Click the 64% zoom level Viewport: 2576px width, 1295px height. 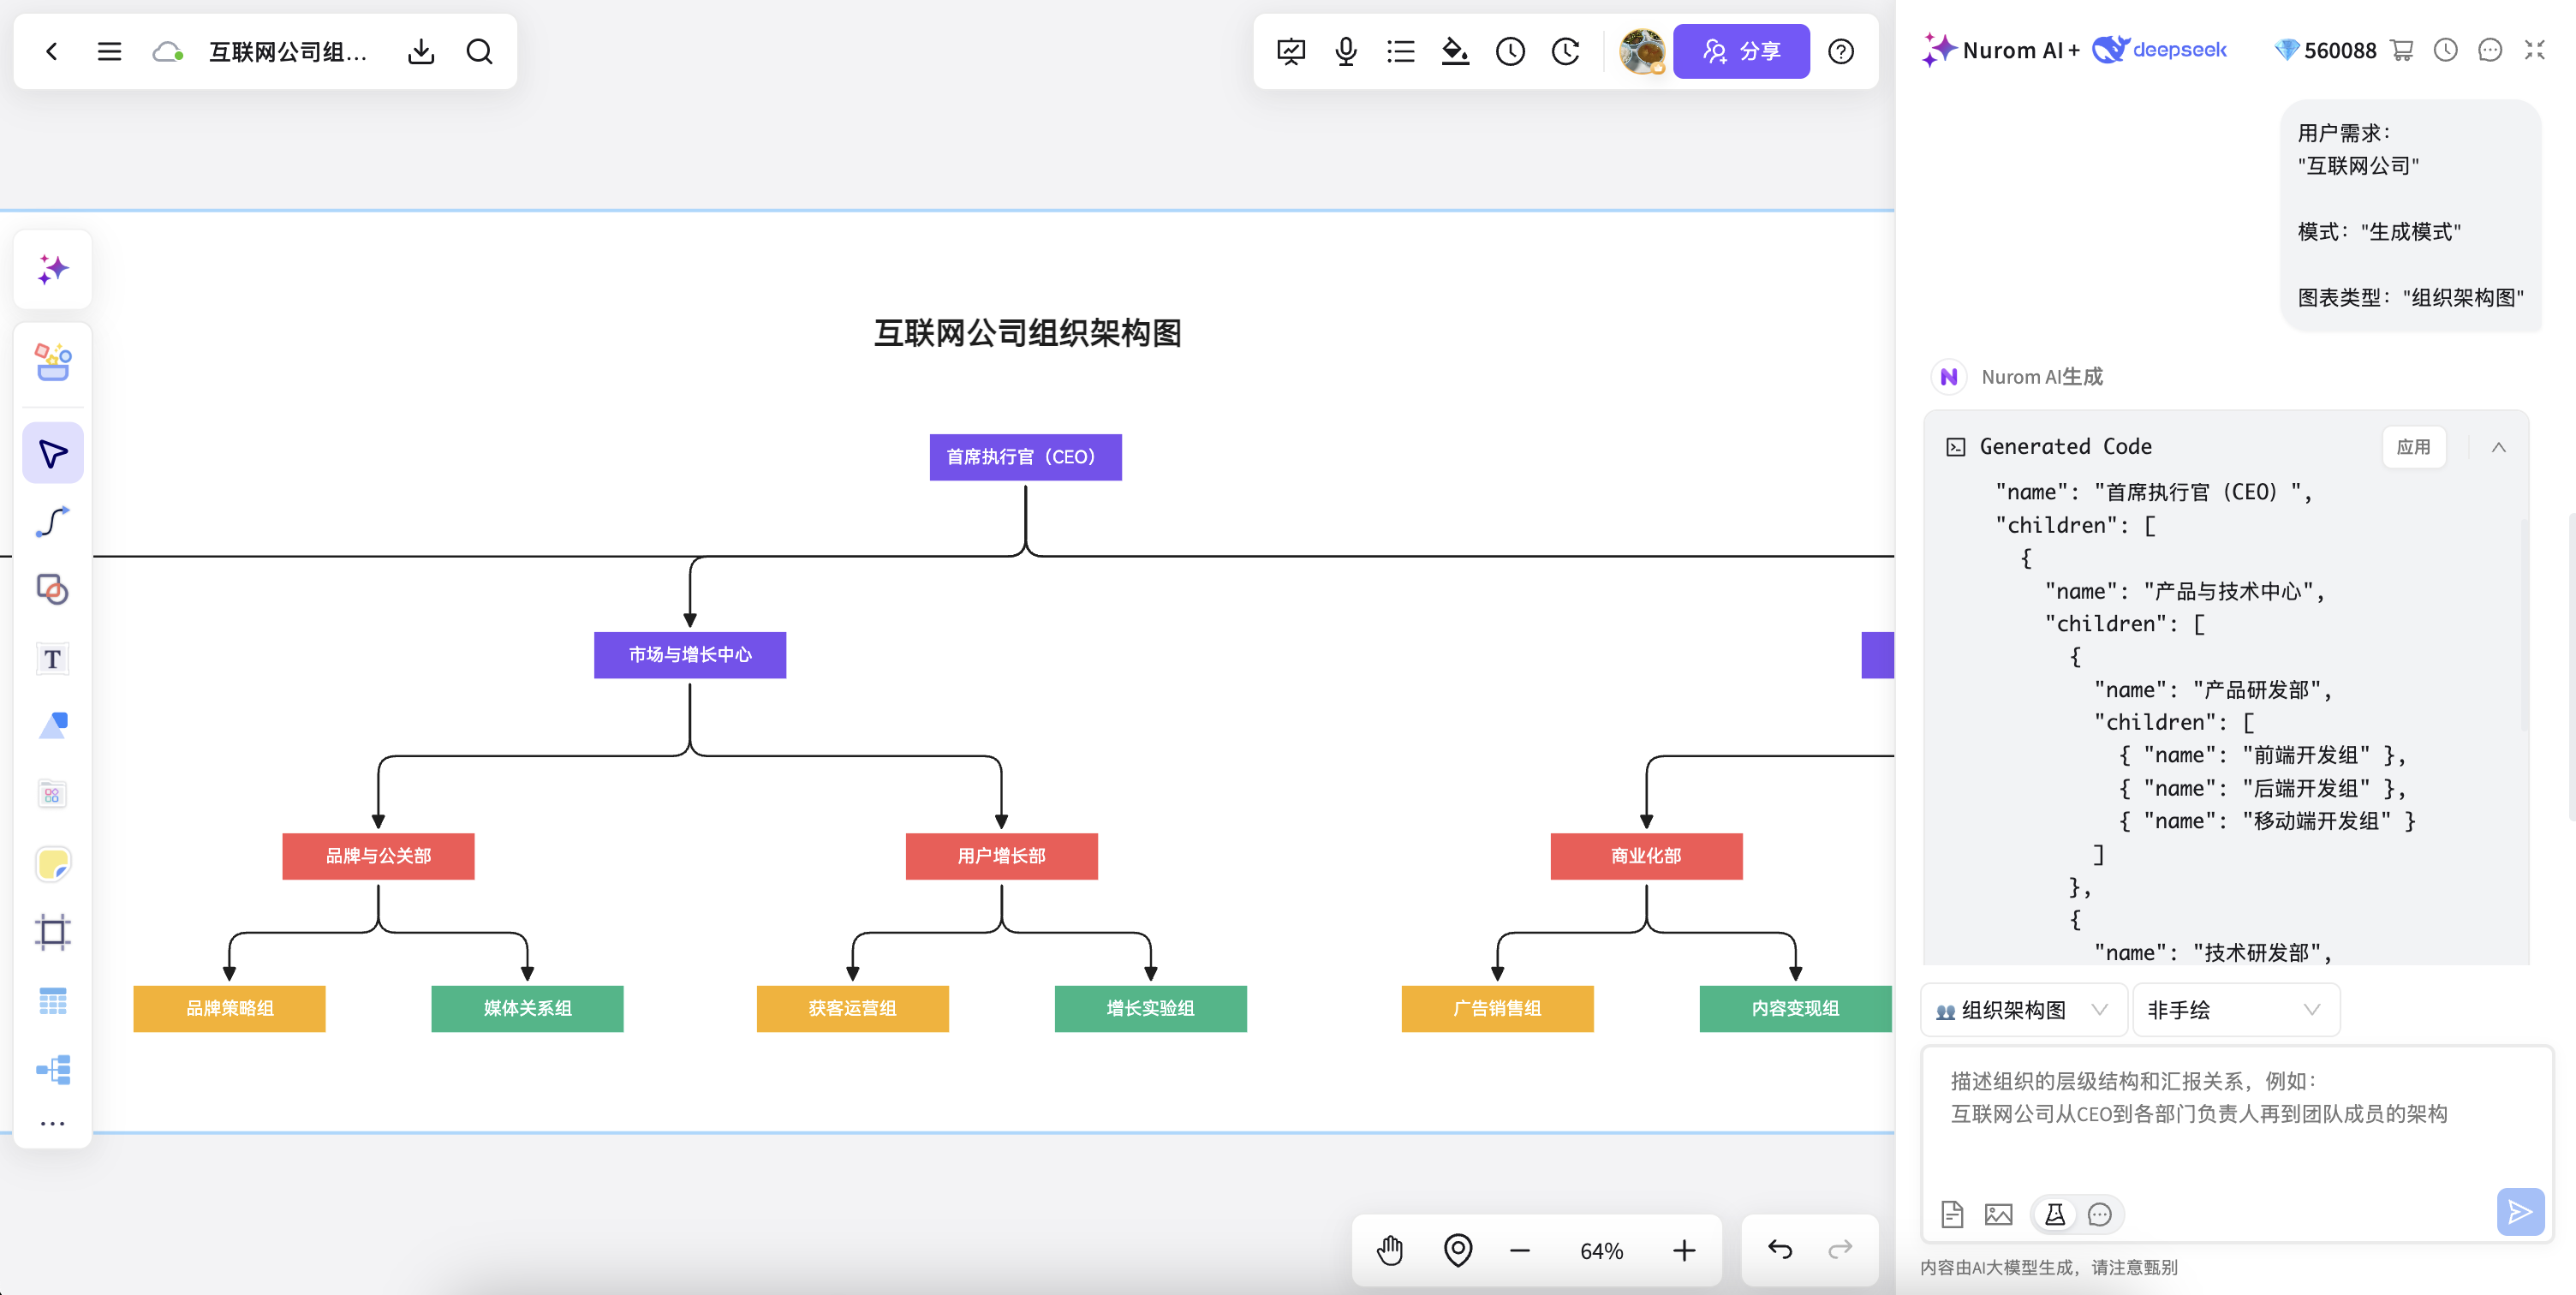tap(1601, 1251)
